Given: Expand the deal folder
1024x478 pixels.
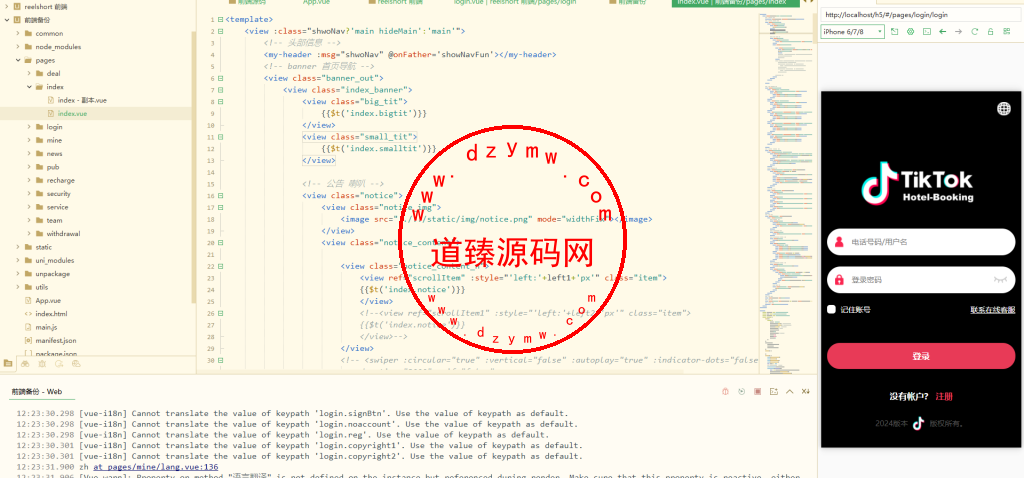Looking at the screenshot, I should click(29, 73).
